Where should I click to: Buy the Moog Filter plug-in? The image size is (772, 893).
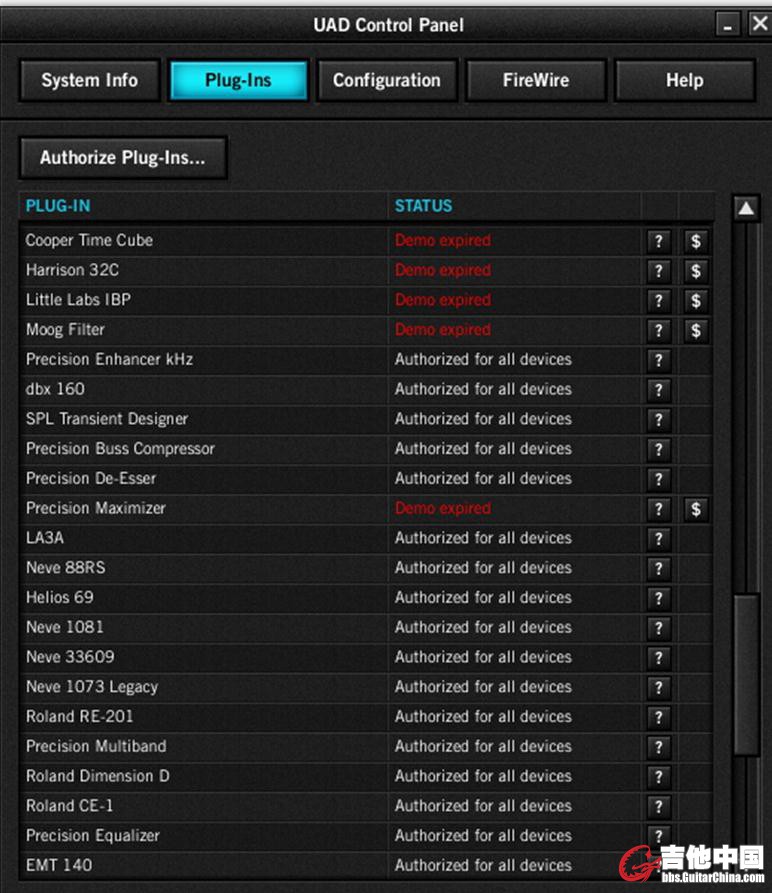point(696,330)
